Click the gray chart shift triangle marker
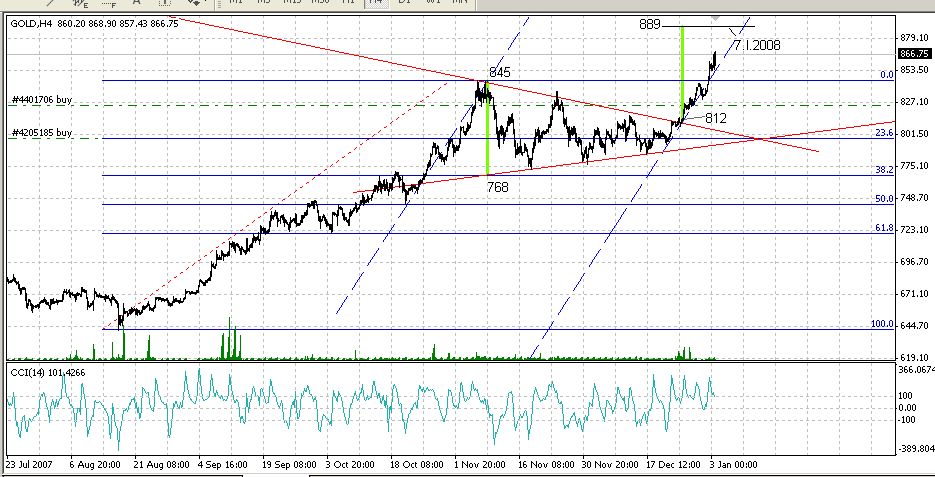The height and width of the screenshot is (477, 935). click(716, 19)
